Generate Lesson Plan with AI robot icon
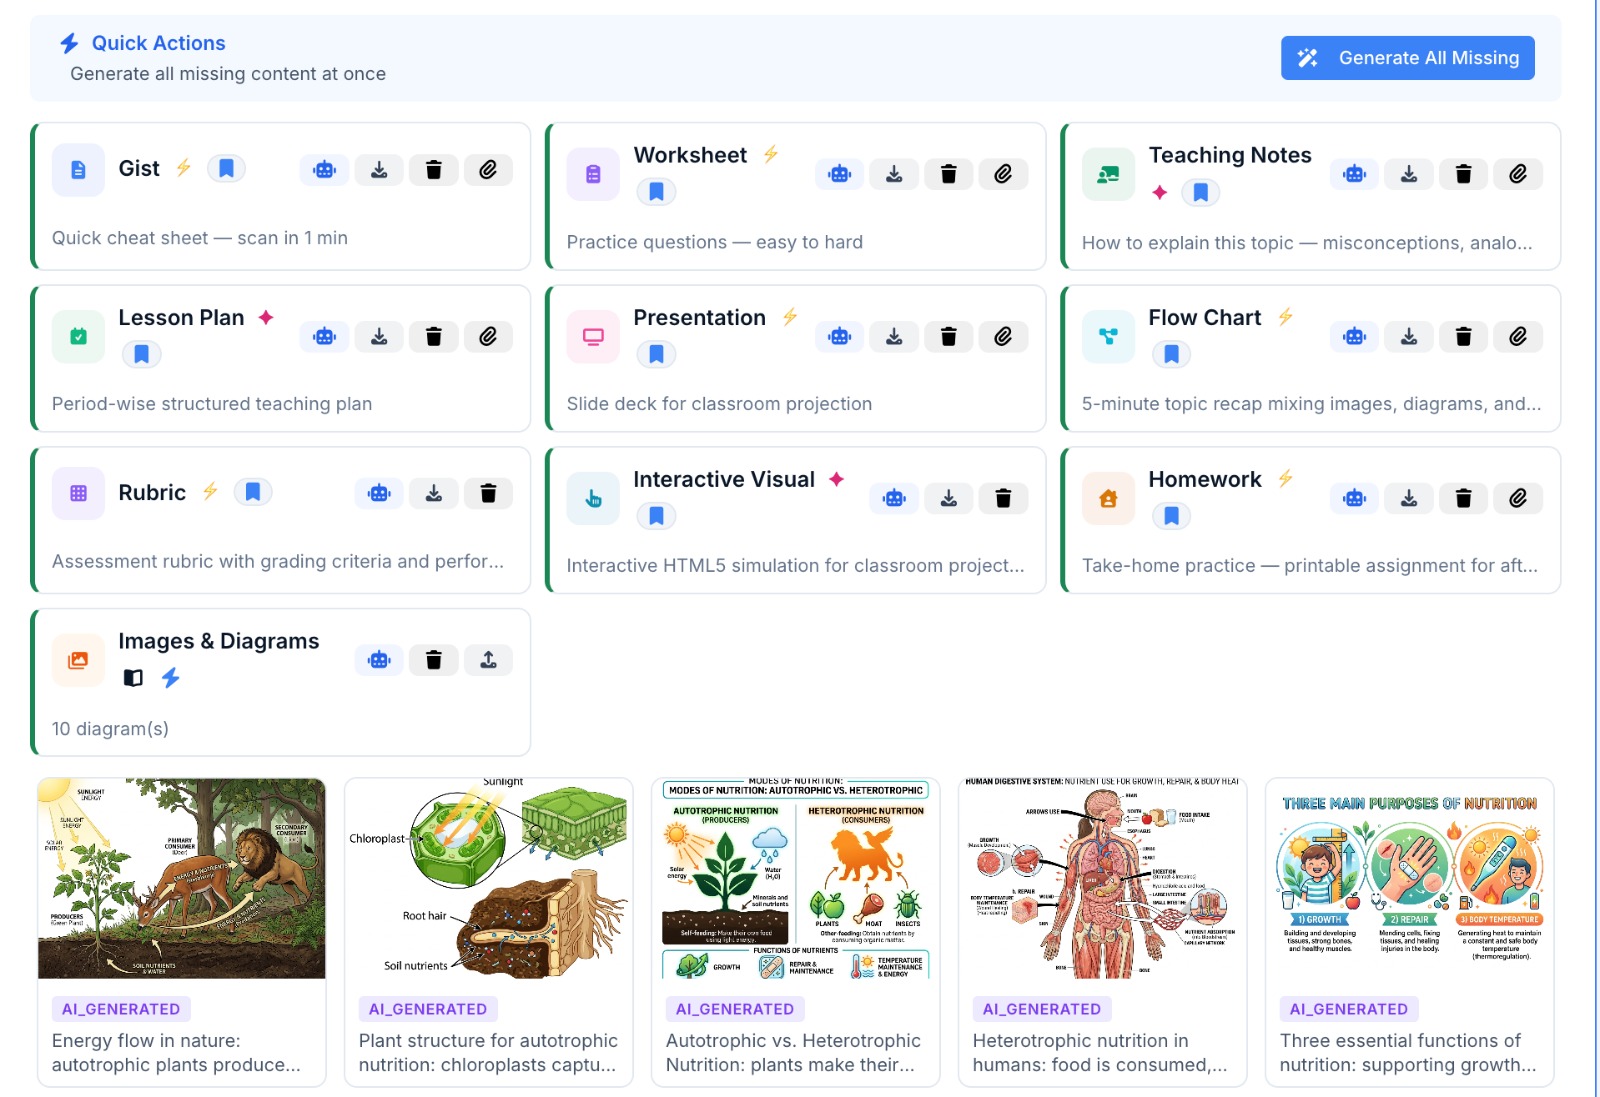Viewport: 1600px width, 1097px height. click(x=325, y=336)
